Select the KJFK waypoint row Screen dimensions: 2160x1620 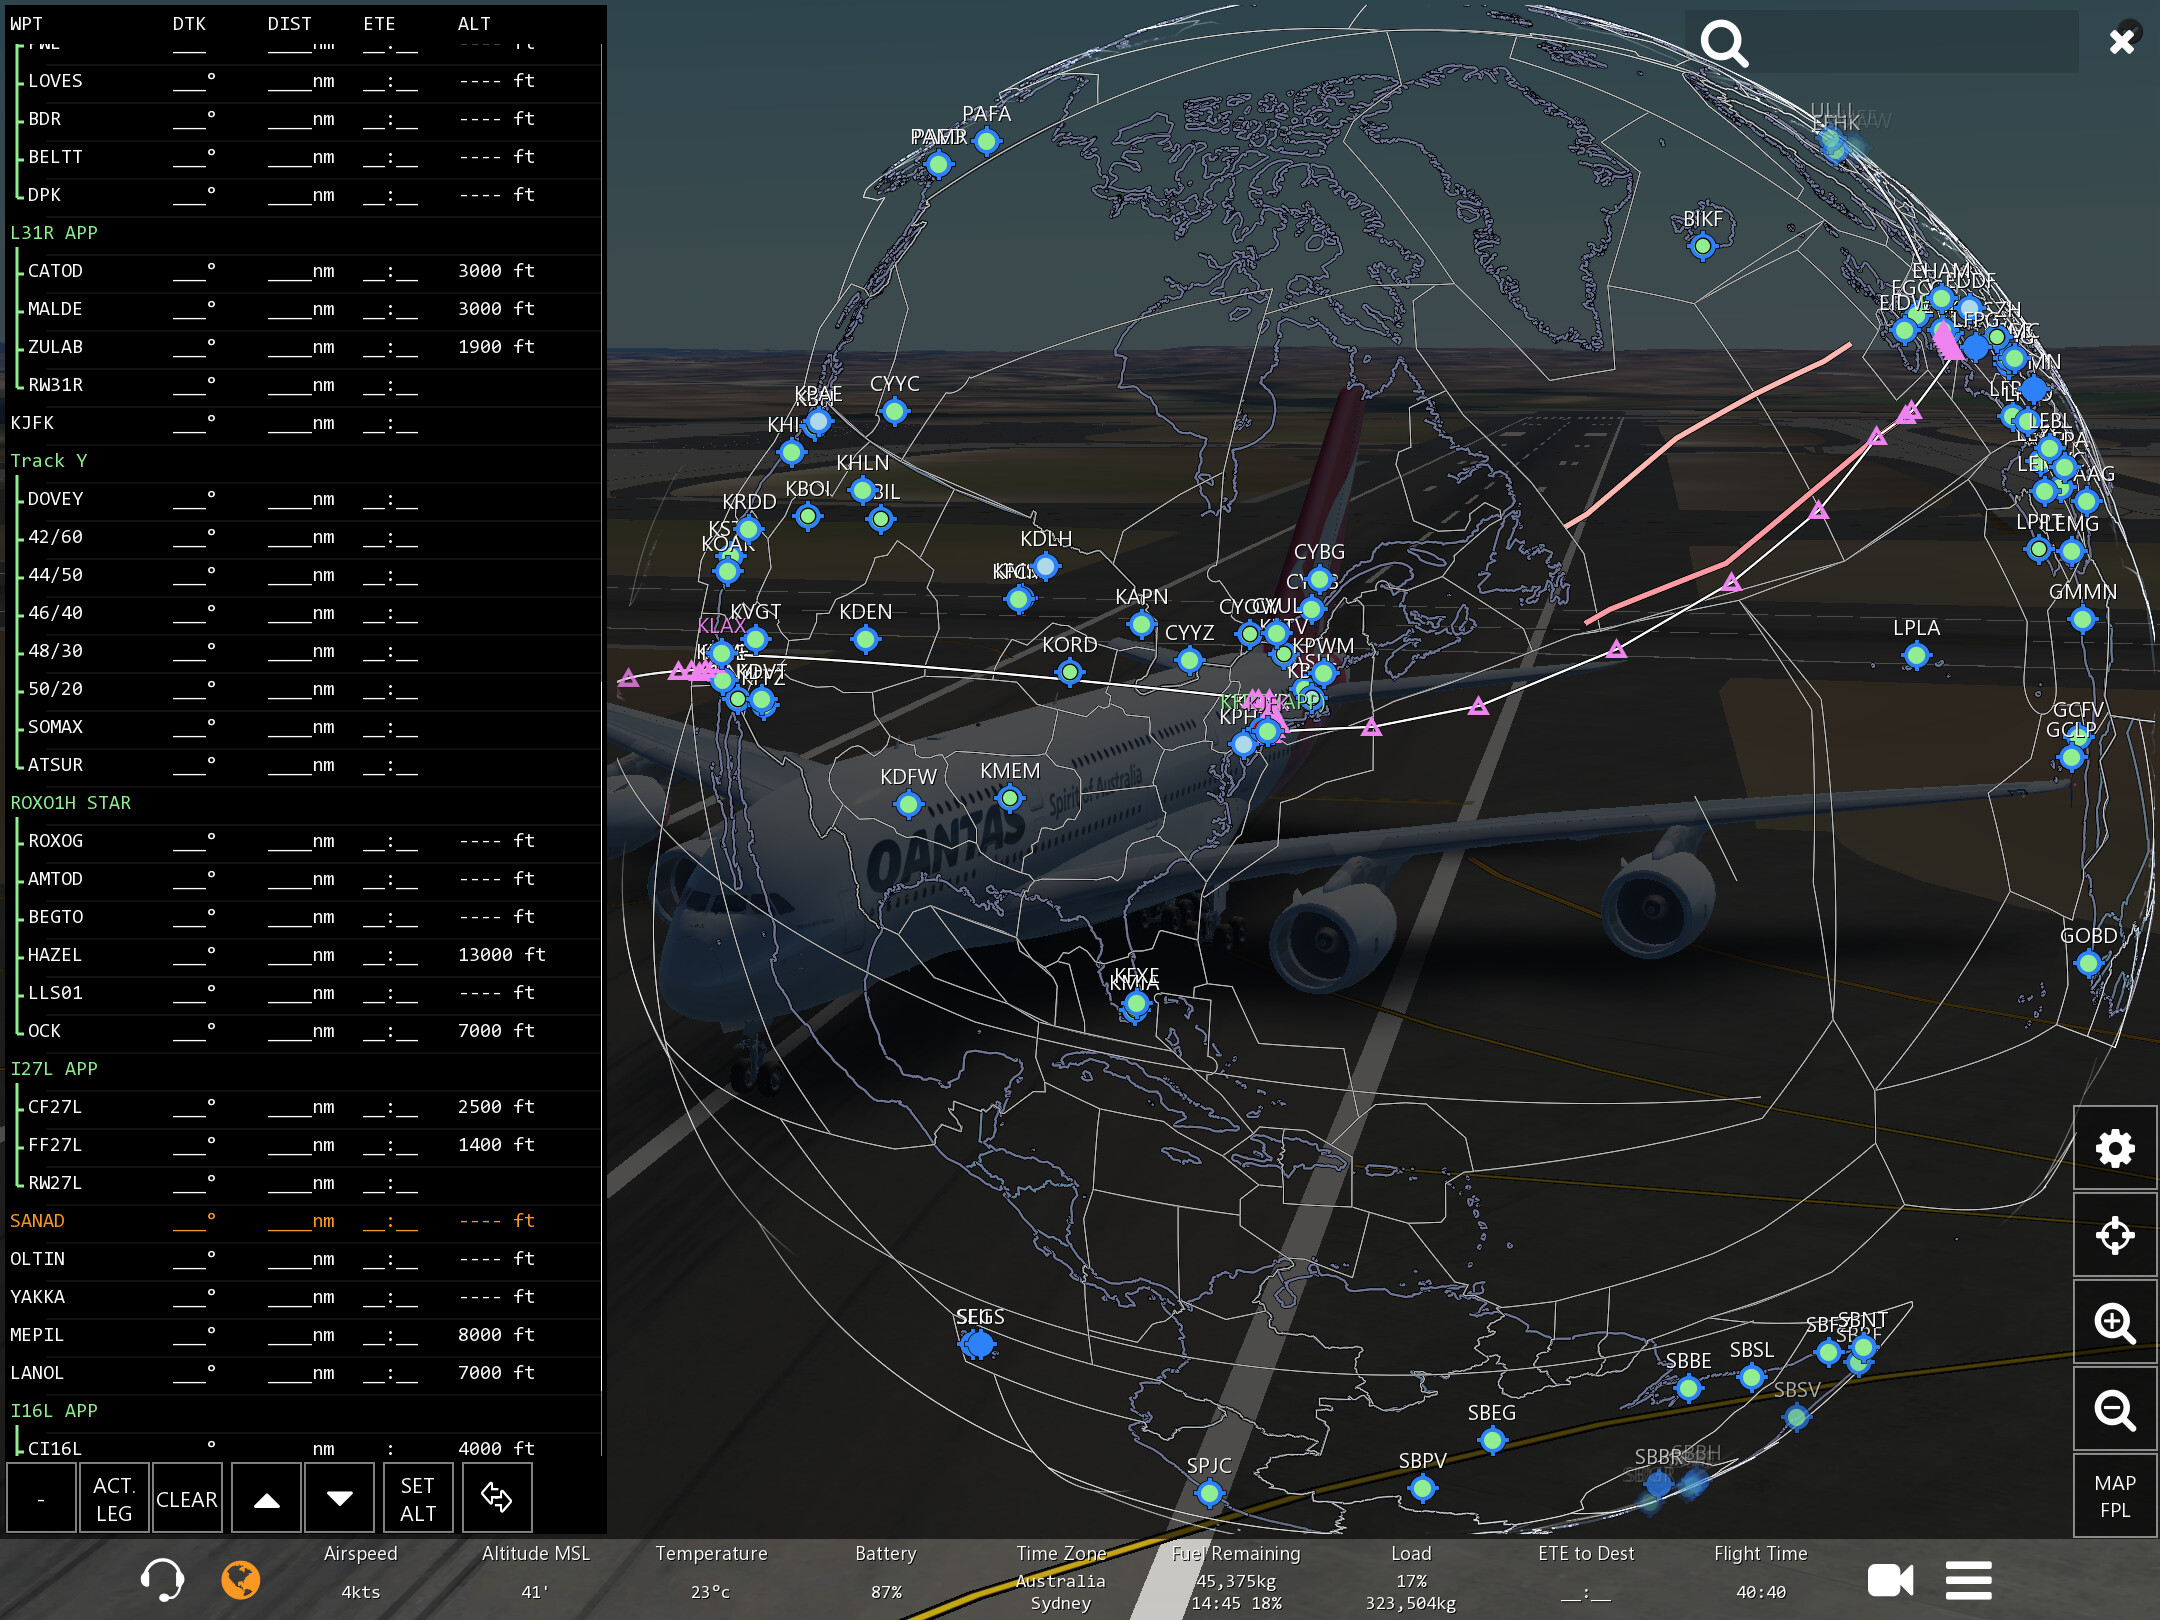(32, 423)
